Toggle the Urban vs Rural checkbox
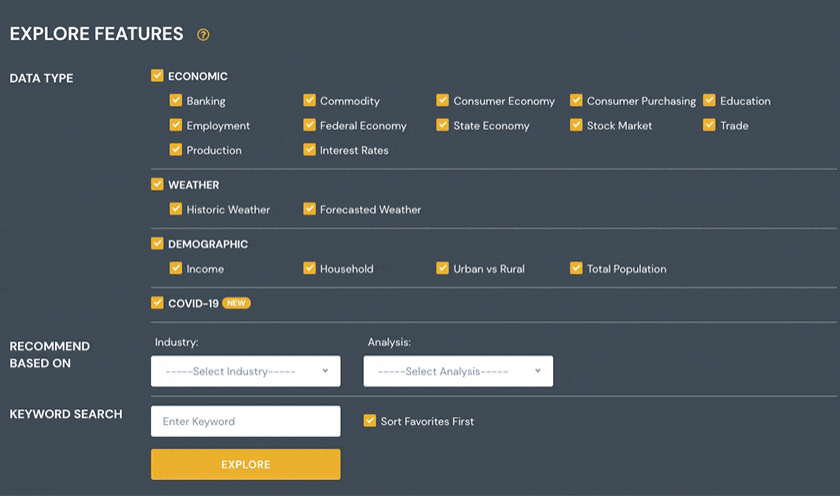Screen dimensions: 840x497 click(x=443, y=269)
